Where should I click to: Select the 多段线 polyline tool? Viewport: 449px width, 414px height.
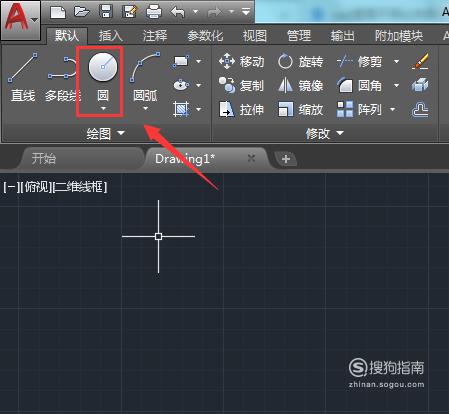[63, 79]
